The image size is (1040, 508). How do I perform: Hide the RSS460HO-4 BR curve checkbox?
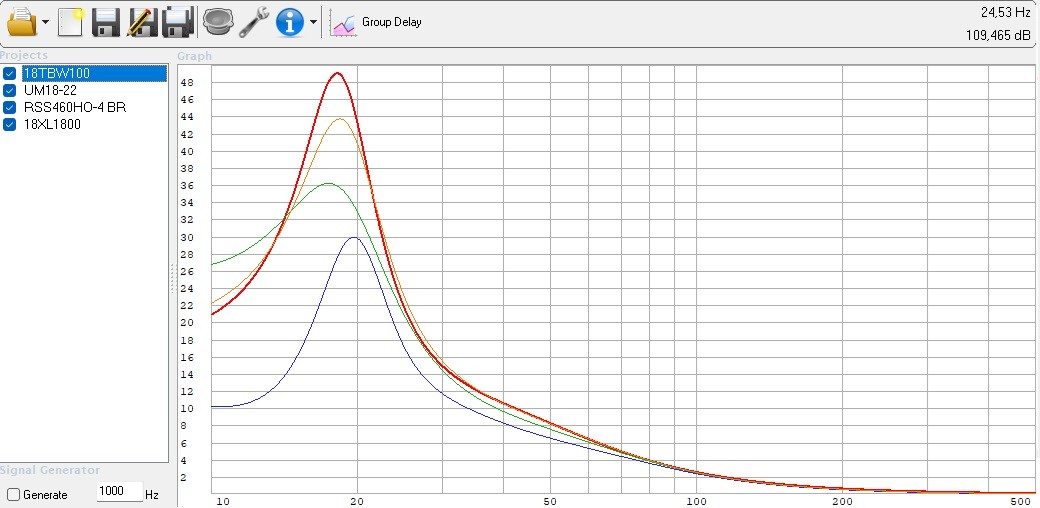pyautogui.click(x=10, y=108)
